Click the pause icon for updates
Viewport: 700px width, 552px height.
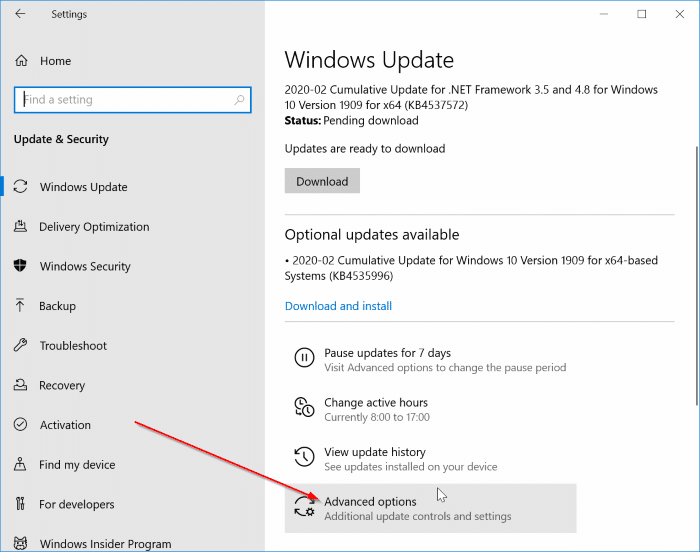tap(304, 358)
